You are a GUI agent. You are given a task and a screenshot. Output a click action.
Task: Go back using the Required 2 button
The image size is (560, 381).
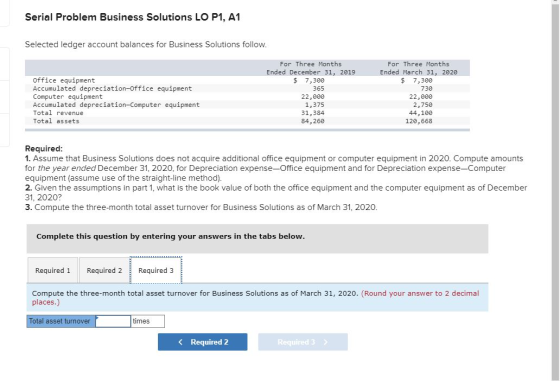(202, 342)
